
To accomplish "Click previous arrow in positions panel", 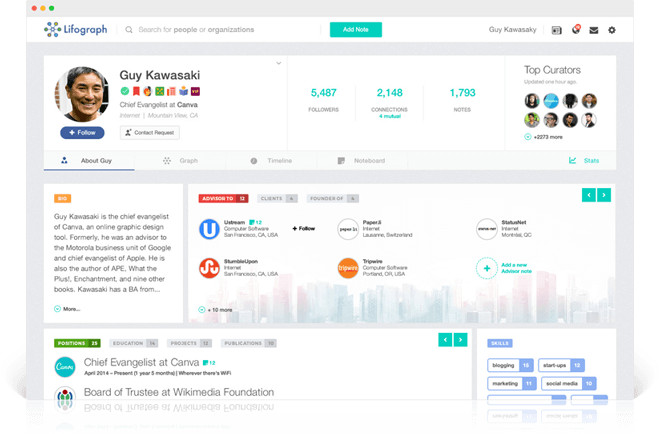I will click(x=445, y=339).
